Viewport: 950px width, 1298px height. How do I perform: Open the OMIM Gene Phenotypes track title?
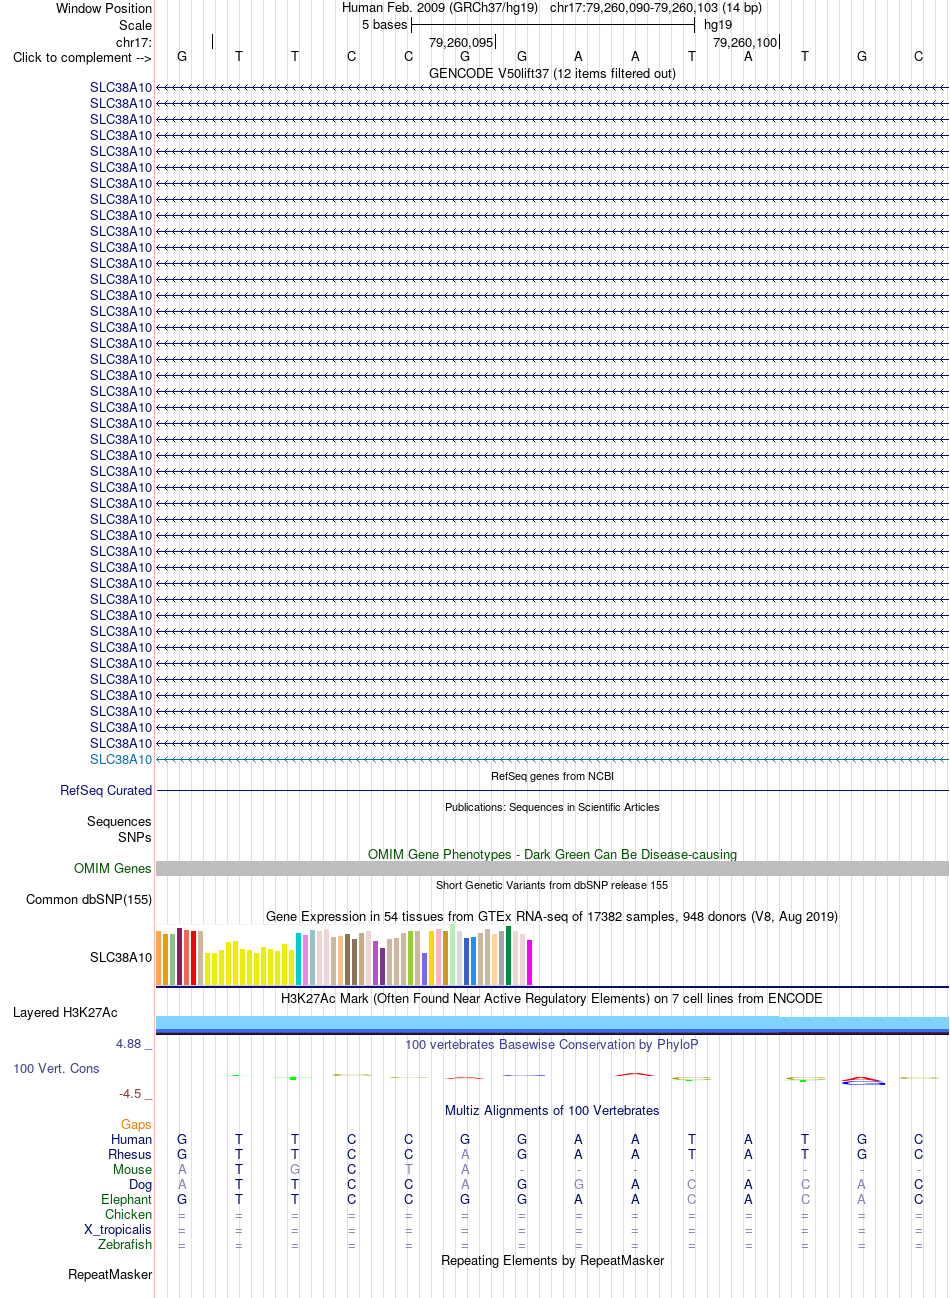tap(552, 854)
